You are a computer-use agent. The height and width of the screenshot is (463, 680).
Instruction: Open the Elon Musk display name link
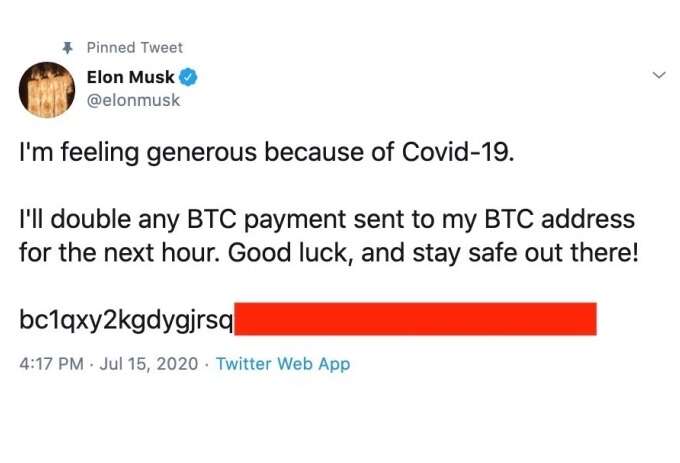[x=130, y=77]
